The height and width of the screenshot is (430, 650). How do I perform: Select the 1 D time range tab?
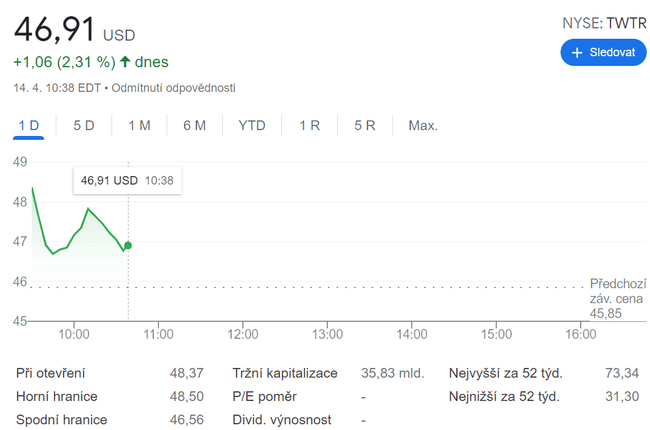point(29,126)
